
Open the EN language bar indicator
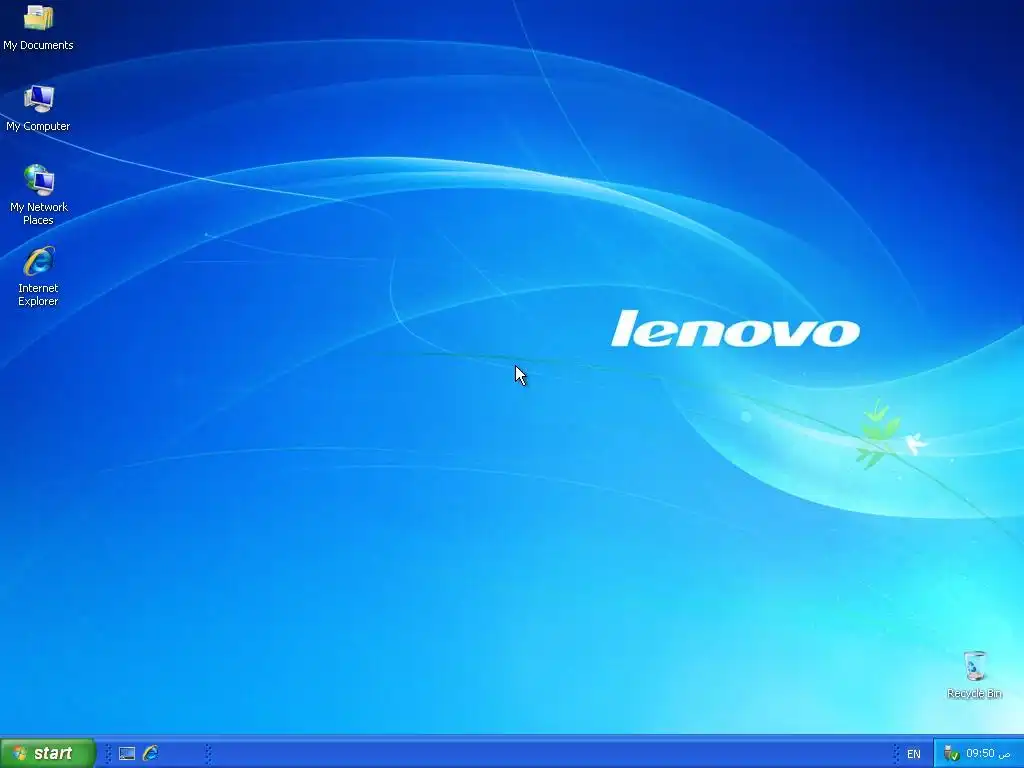(914, 754)
